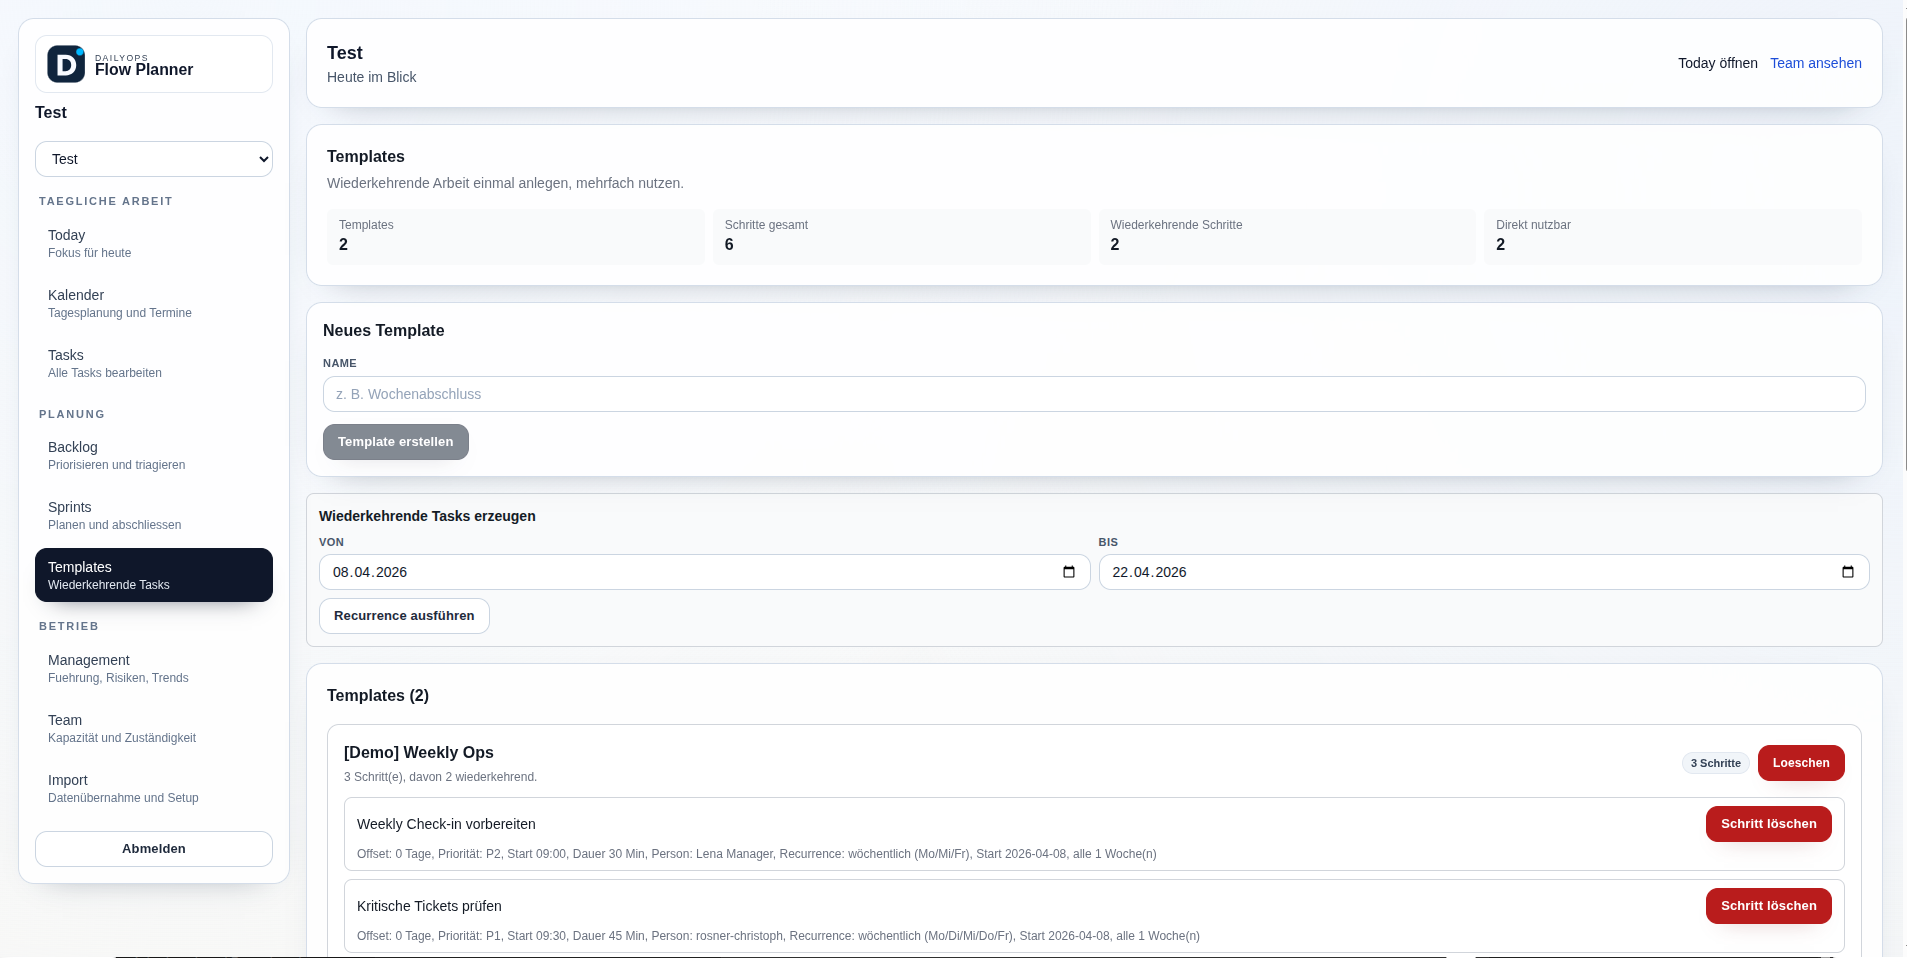The width and height of the screenshot is (1907, 958).
Task: Click the 3 Schritte badge
Action: 1715,763
